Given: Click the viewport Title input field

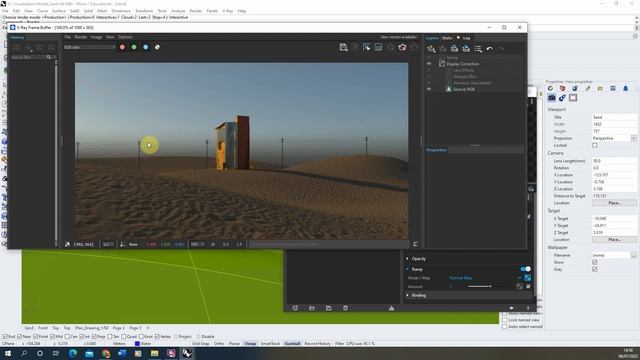Looking at the screenshot, I should (x=614, y=117).
